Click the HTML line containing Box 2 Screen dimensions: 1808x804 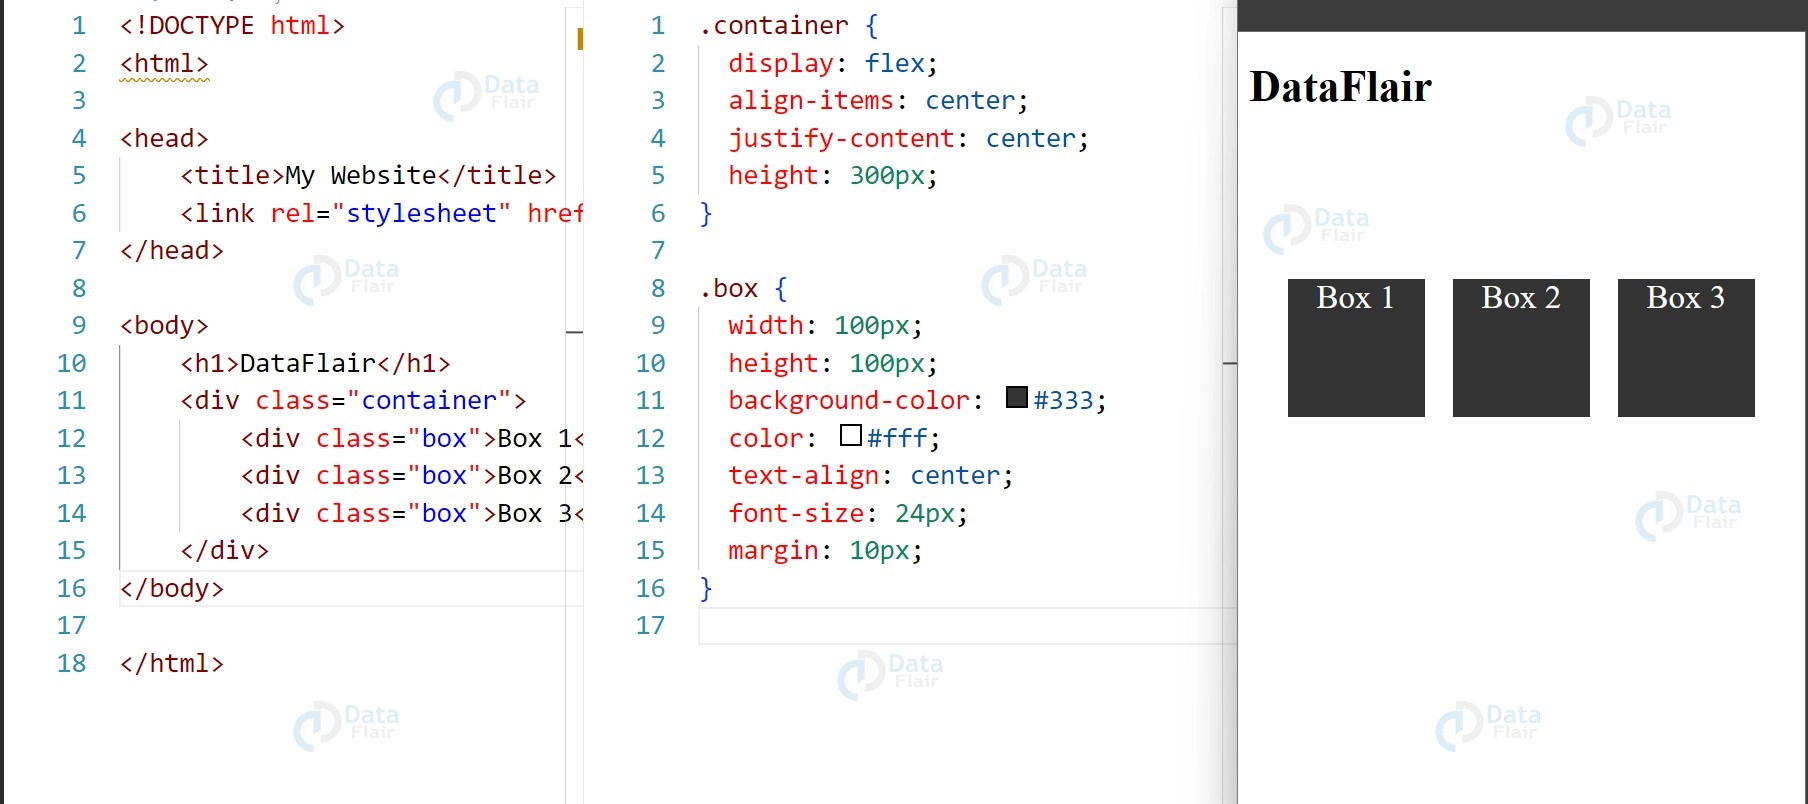412,475
